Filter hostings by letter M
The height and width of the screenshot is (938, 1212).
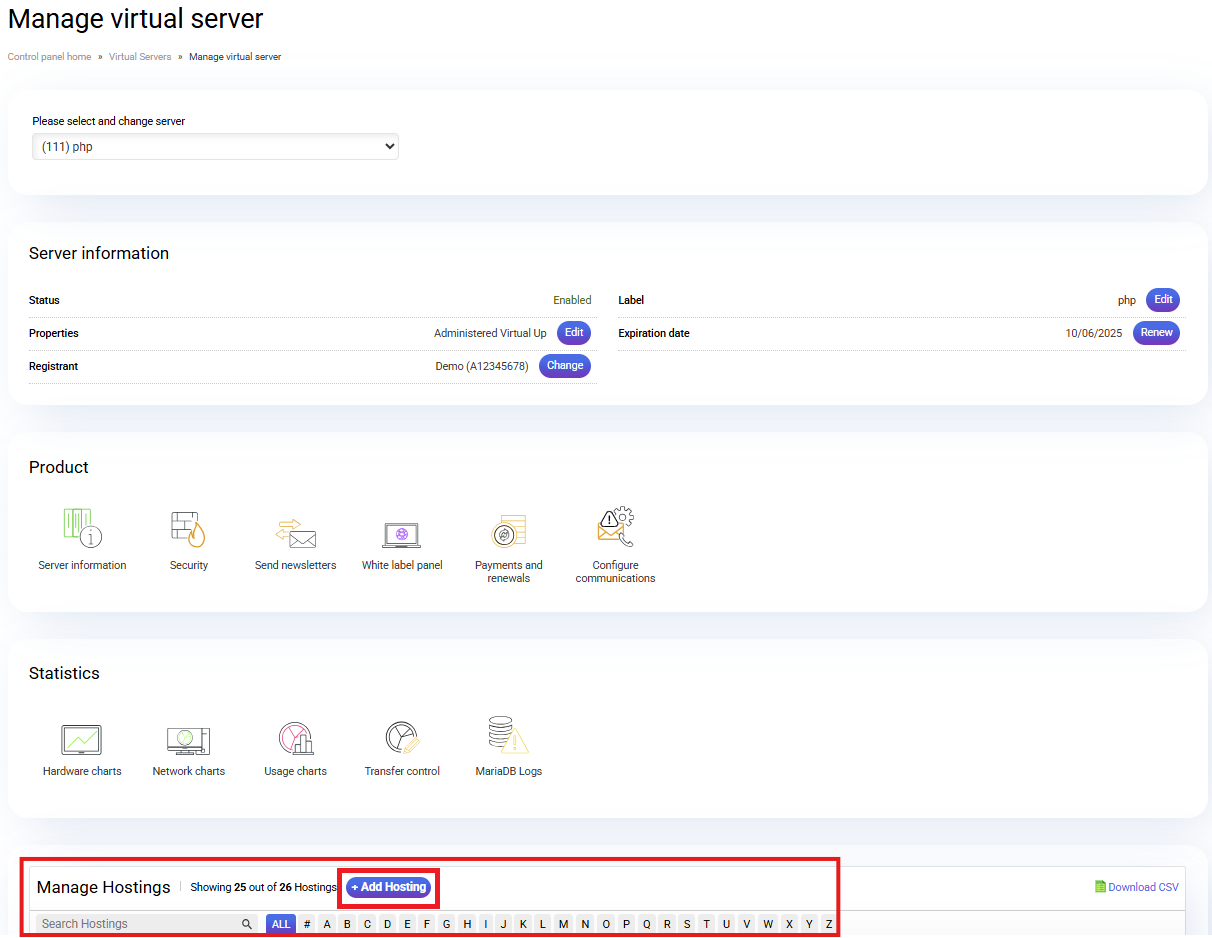click(564, 924)
